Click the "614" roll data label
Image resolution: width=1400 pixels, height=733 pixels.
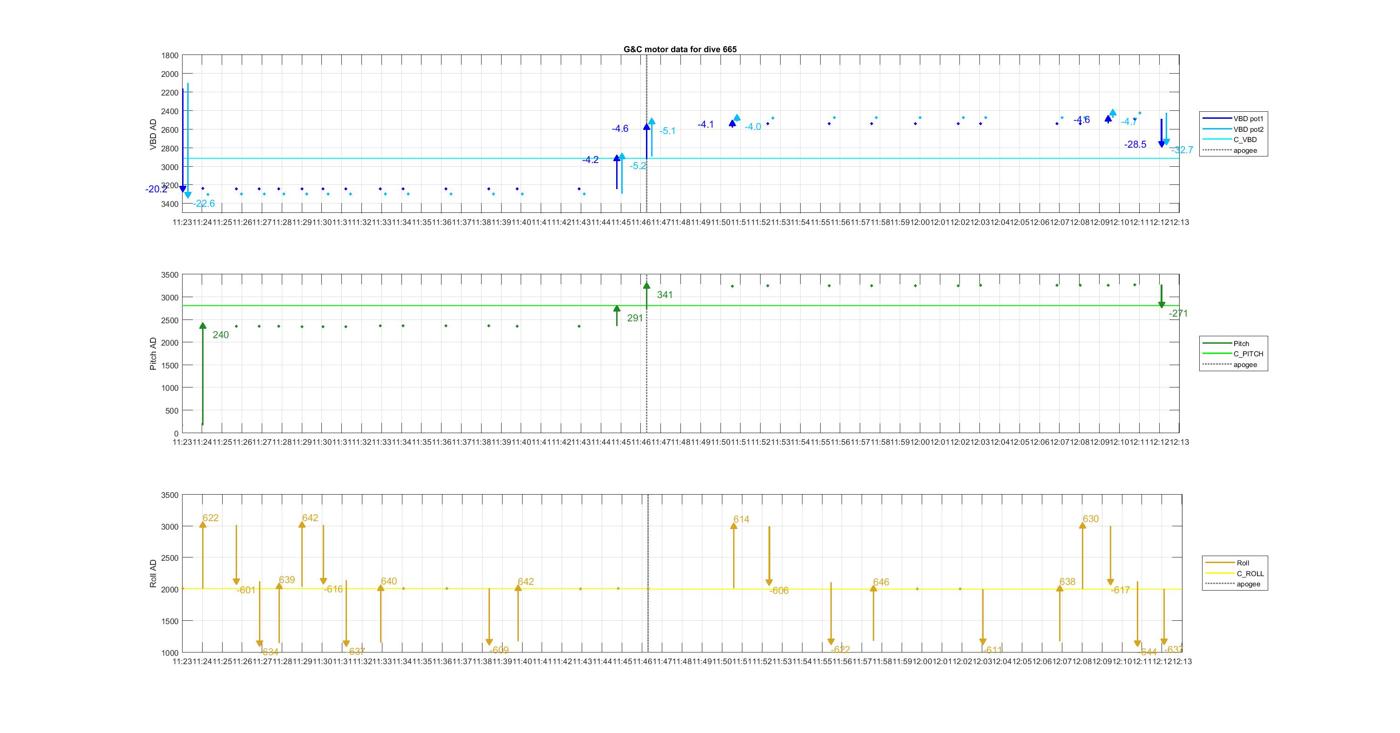(741, 519)
